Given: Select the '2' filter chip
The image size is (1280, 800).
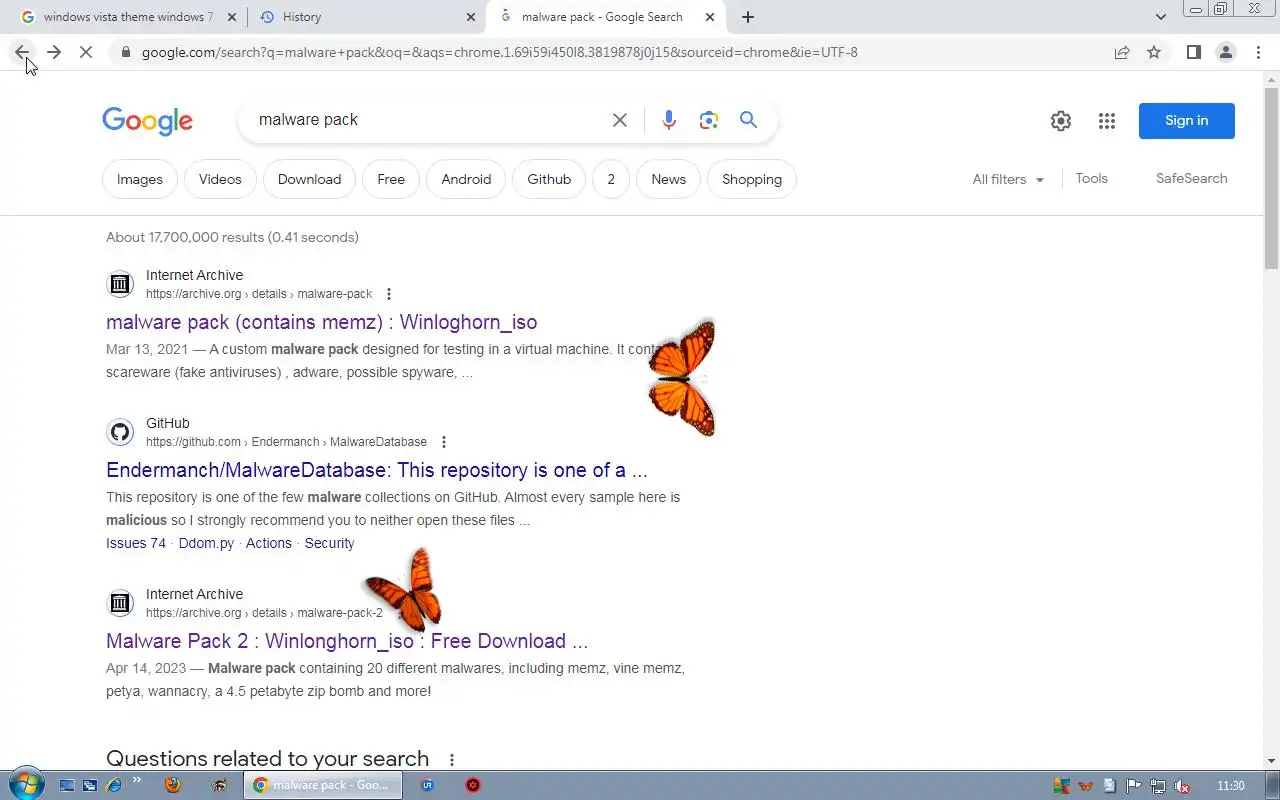Looking at the screenshot, I should pyautogui.click(x=611, y=179).
